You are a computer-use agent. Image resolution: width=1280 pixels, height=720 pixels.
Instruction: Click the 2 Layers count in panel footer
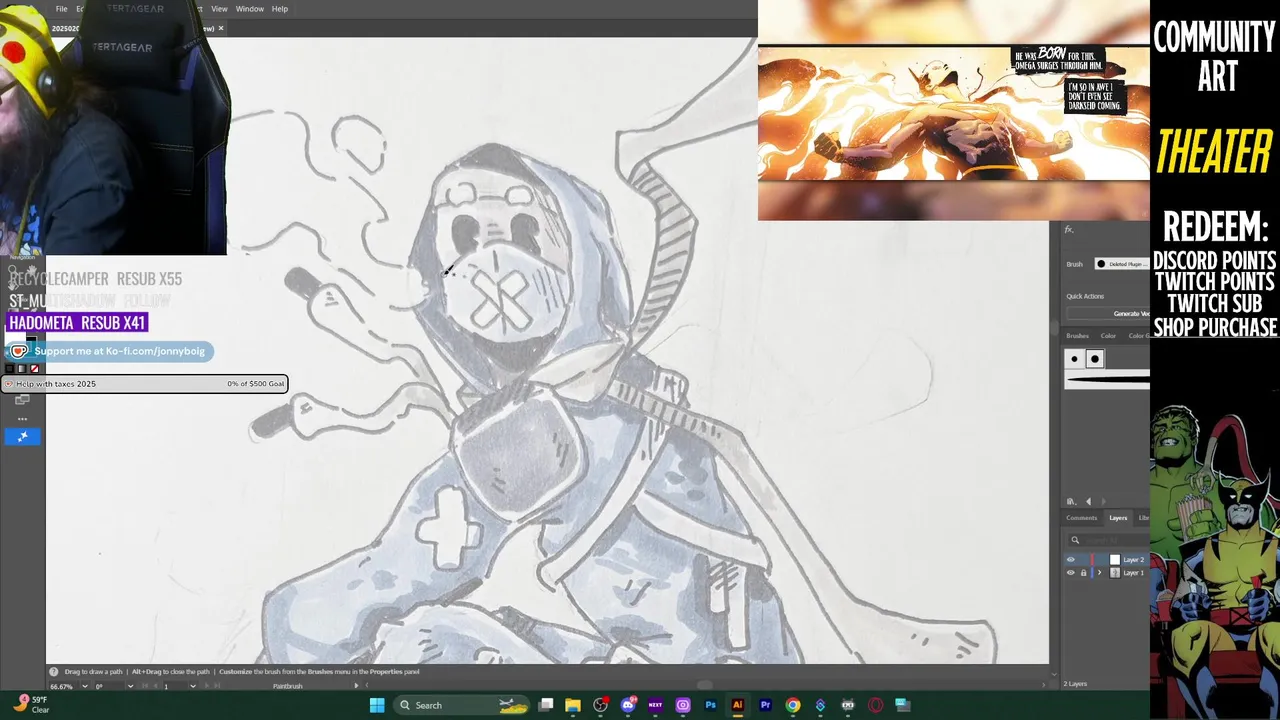(1075, 684)
